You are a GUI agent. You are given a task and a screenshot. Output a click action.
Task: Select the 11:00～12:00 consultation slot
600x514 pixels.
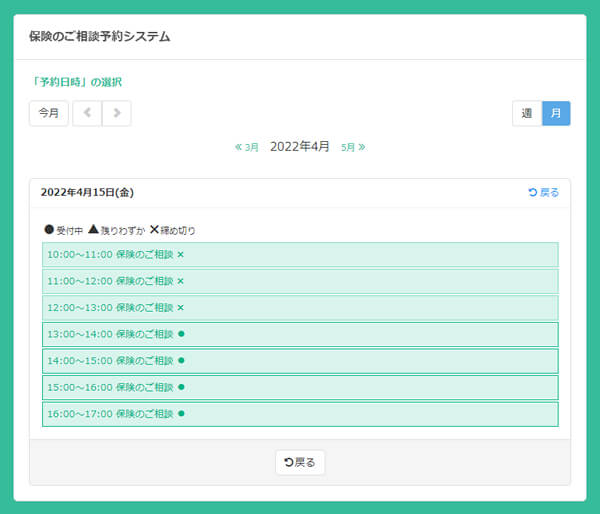pos(300,281)
